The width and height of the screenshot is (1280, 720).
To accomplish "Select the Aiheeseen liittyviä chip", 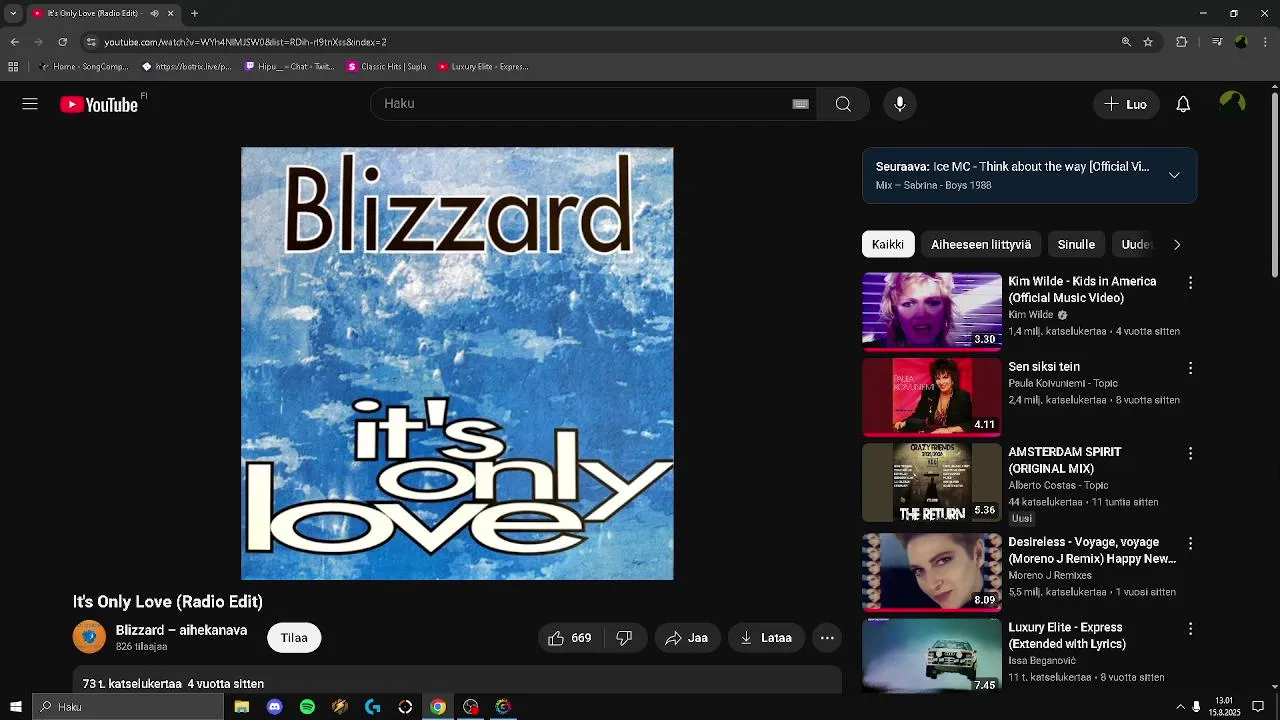I will (981, 244).
